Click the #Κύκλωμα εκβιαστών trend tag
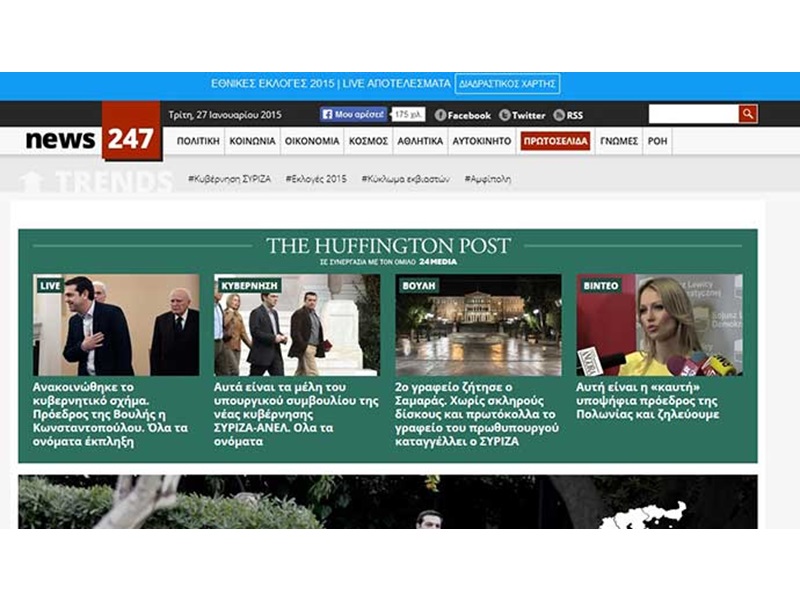The image size is (800, 600). (x=406, y=179)
